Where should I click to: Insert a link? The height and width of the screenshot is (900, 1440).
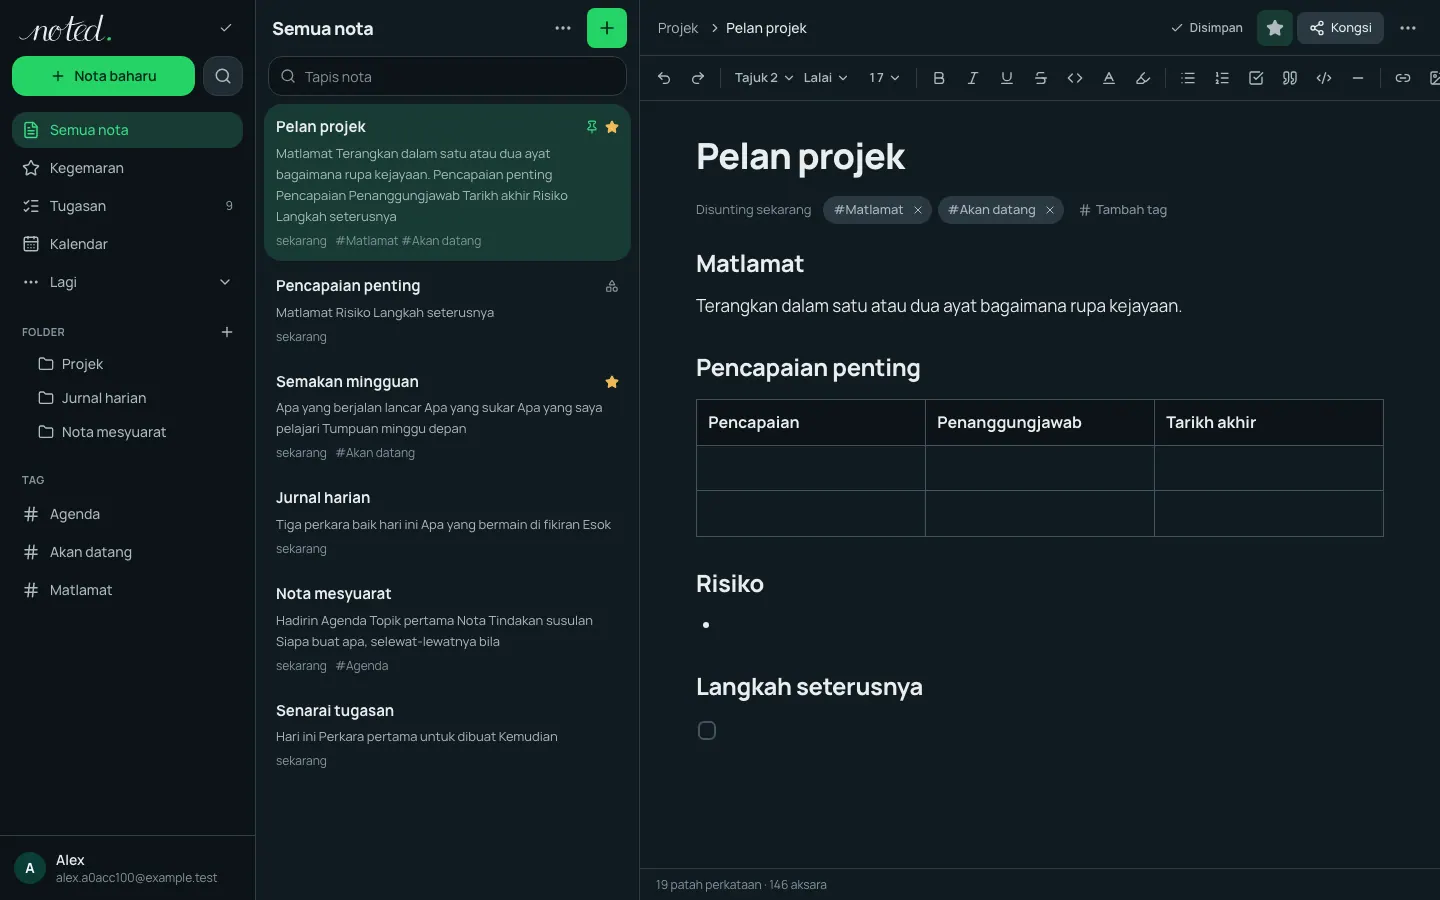1403,78
